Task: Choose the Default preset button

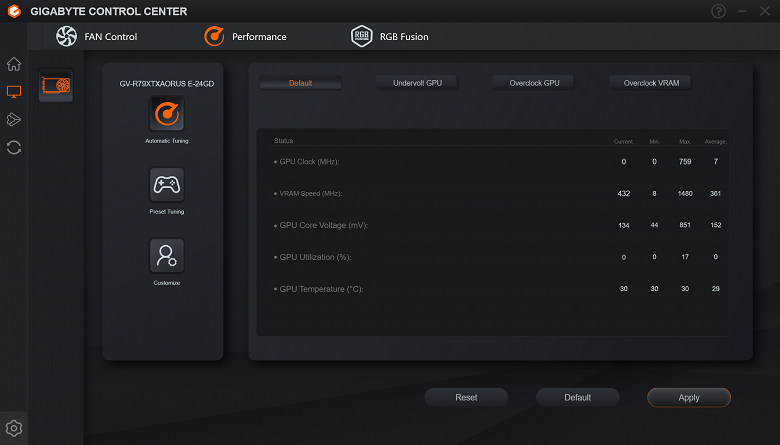Action: [300, 83]
